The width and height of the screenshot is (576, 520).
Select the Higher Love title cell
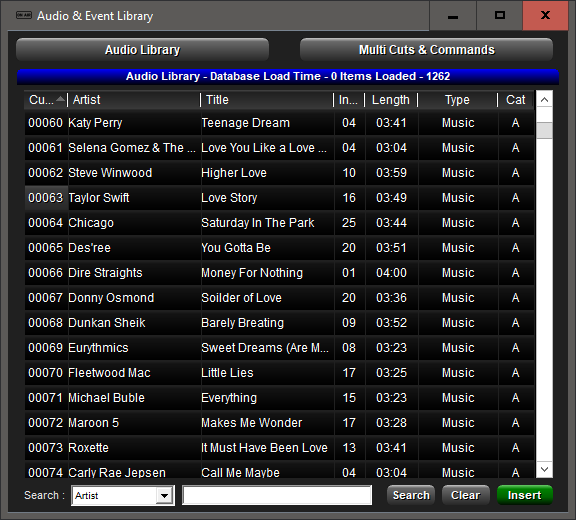tap(267, 173)
